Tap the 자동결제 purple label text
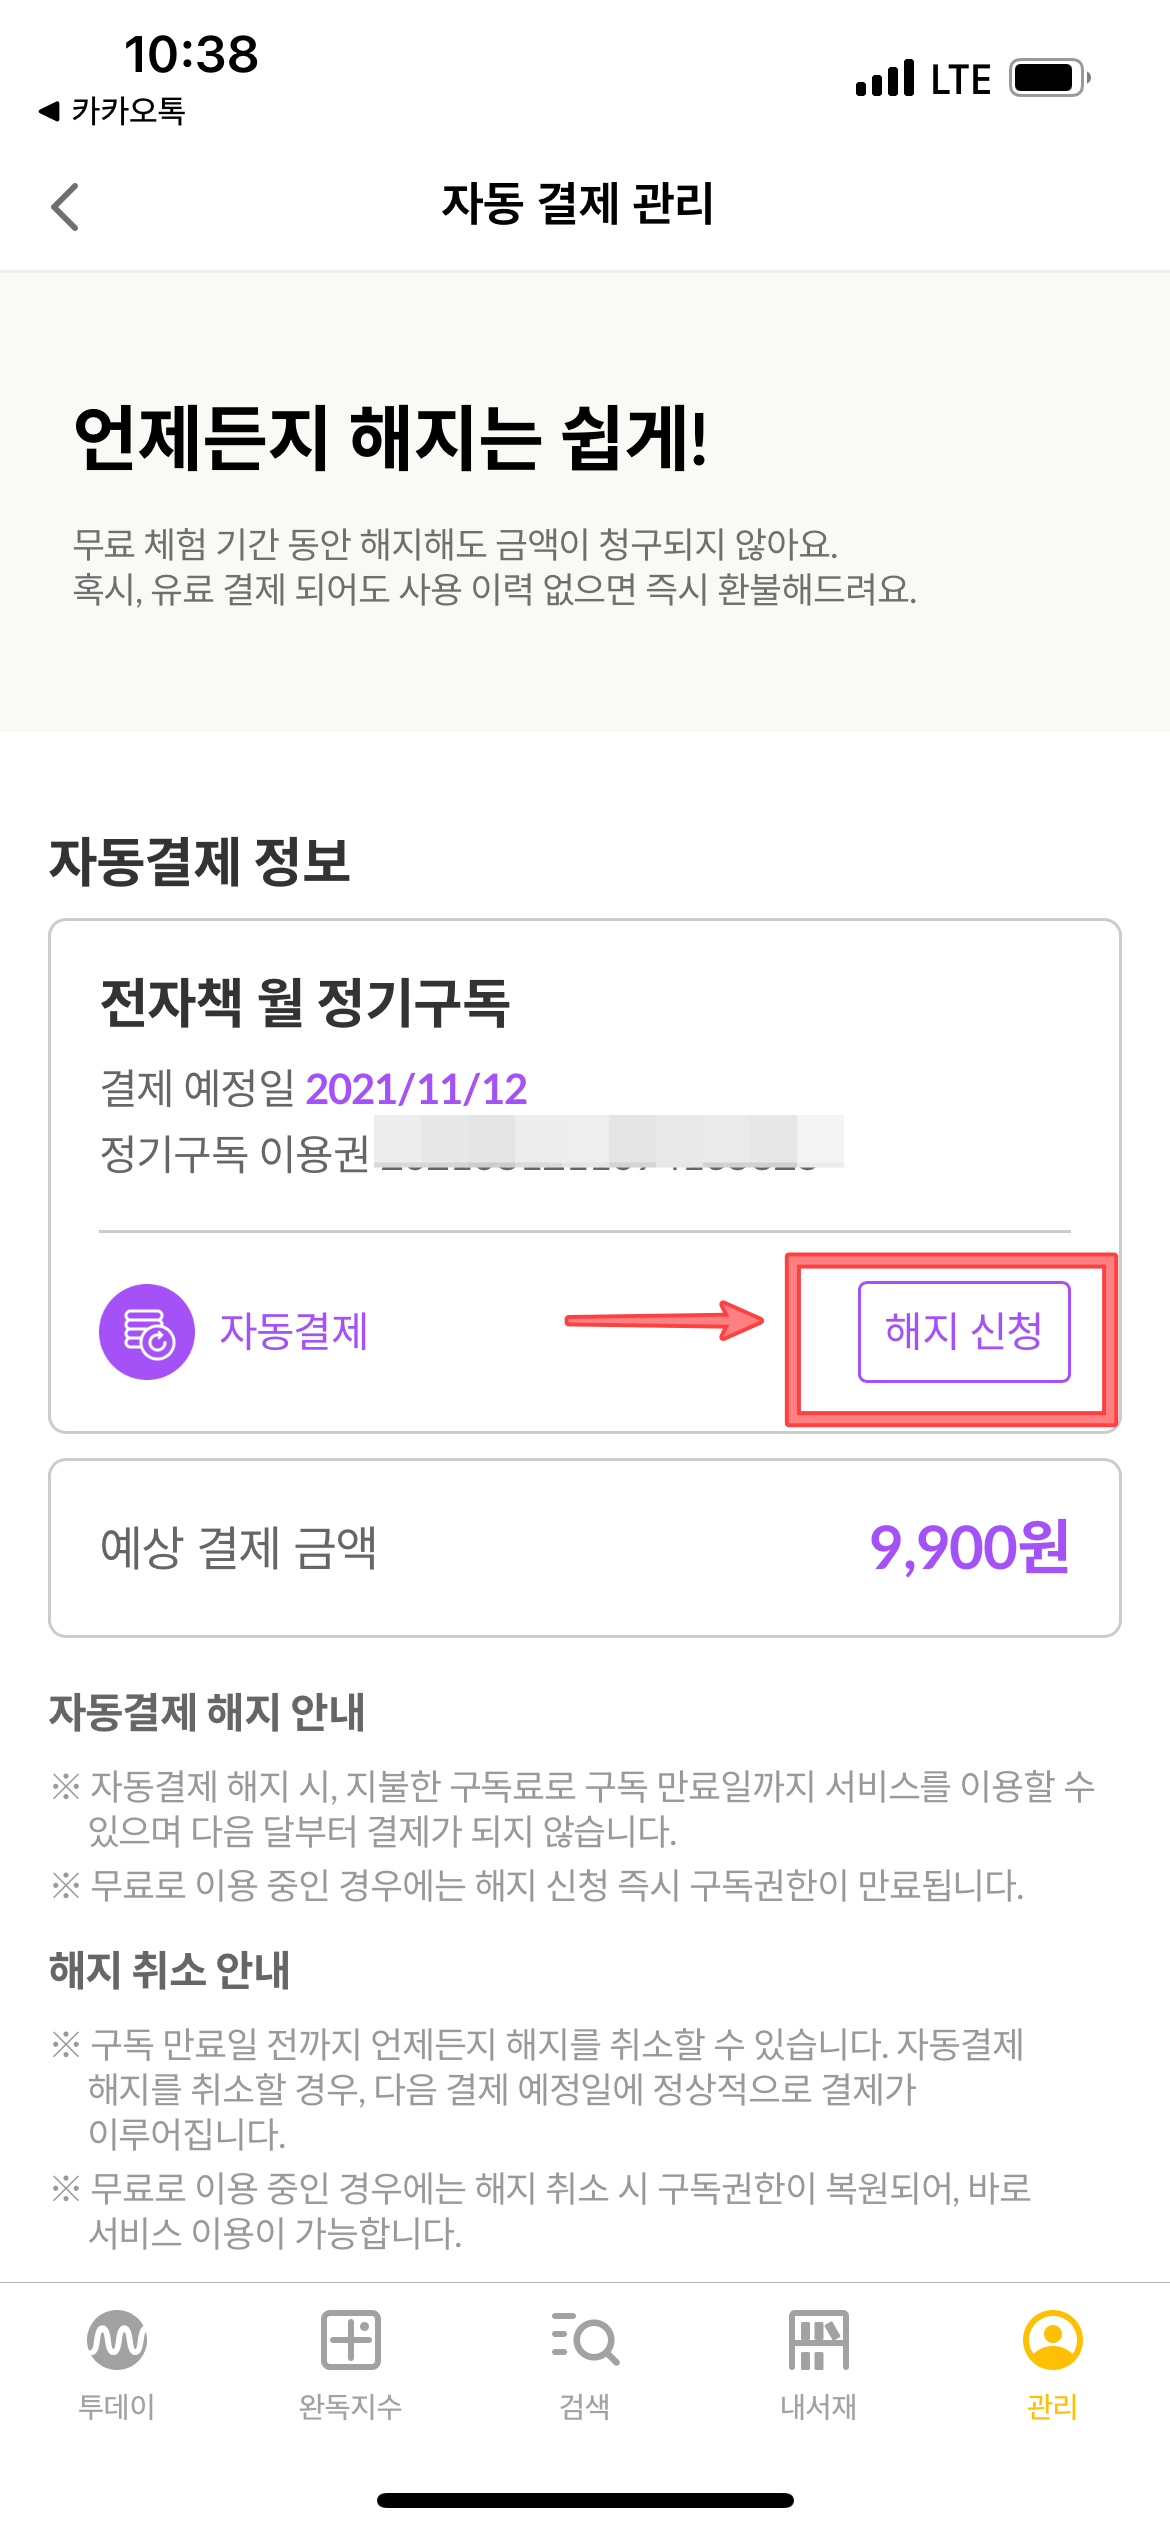The width and height of the screenshot is (1170, 2532). pyautogui.click(x=294, y=1332)
